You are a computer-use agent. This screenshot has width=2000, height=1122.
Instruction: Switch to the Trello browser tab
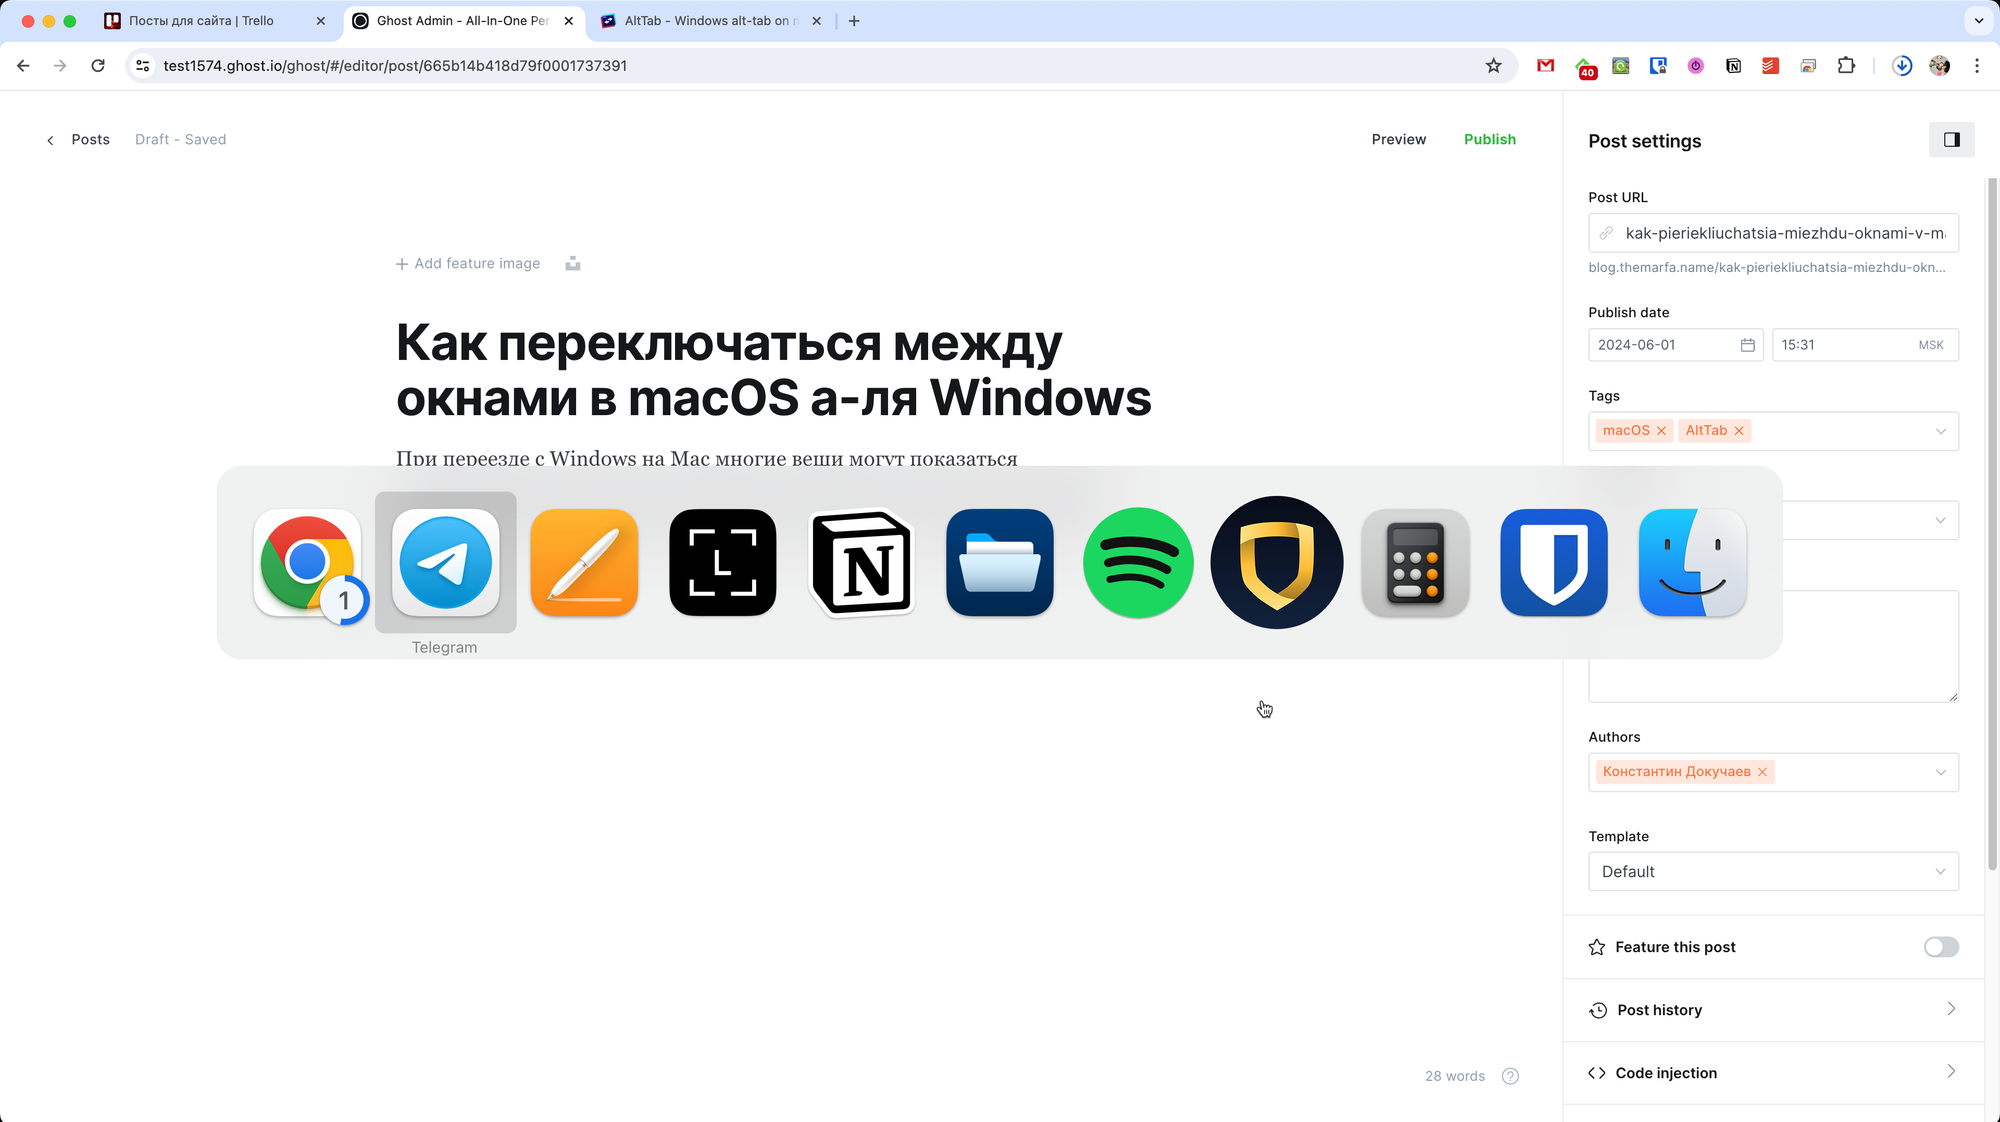201,21
